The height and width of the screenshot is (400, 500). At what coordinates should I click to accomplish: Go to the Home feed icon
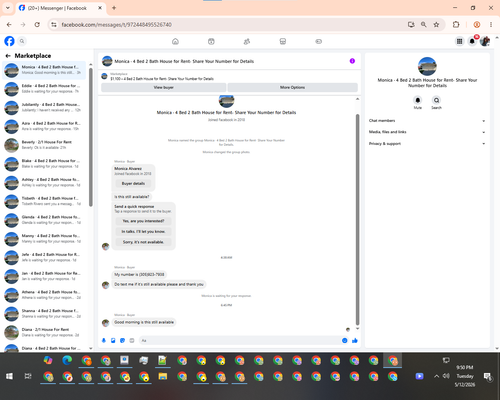175,41
